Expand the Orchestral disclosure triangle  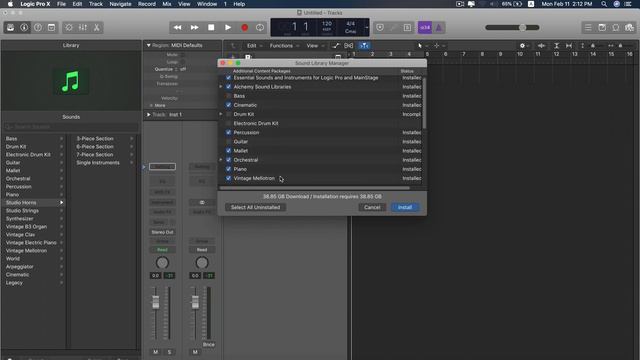point(221,160)
